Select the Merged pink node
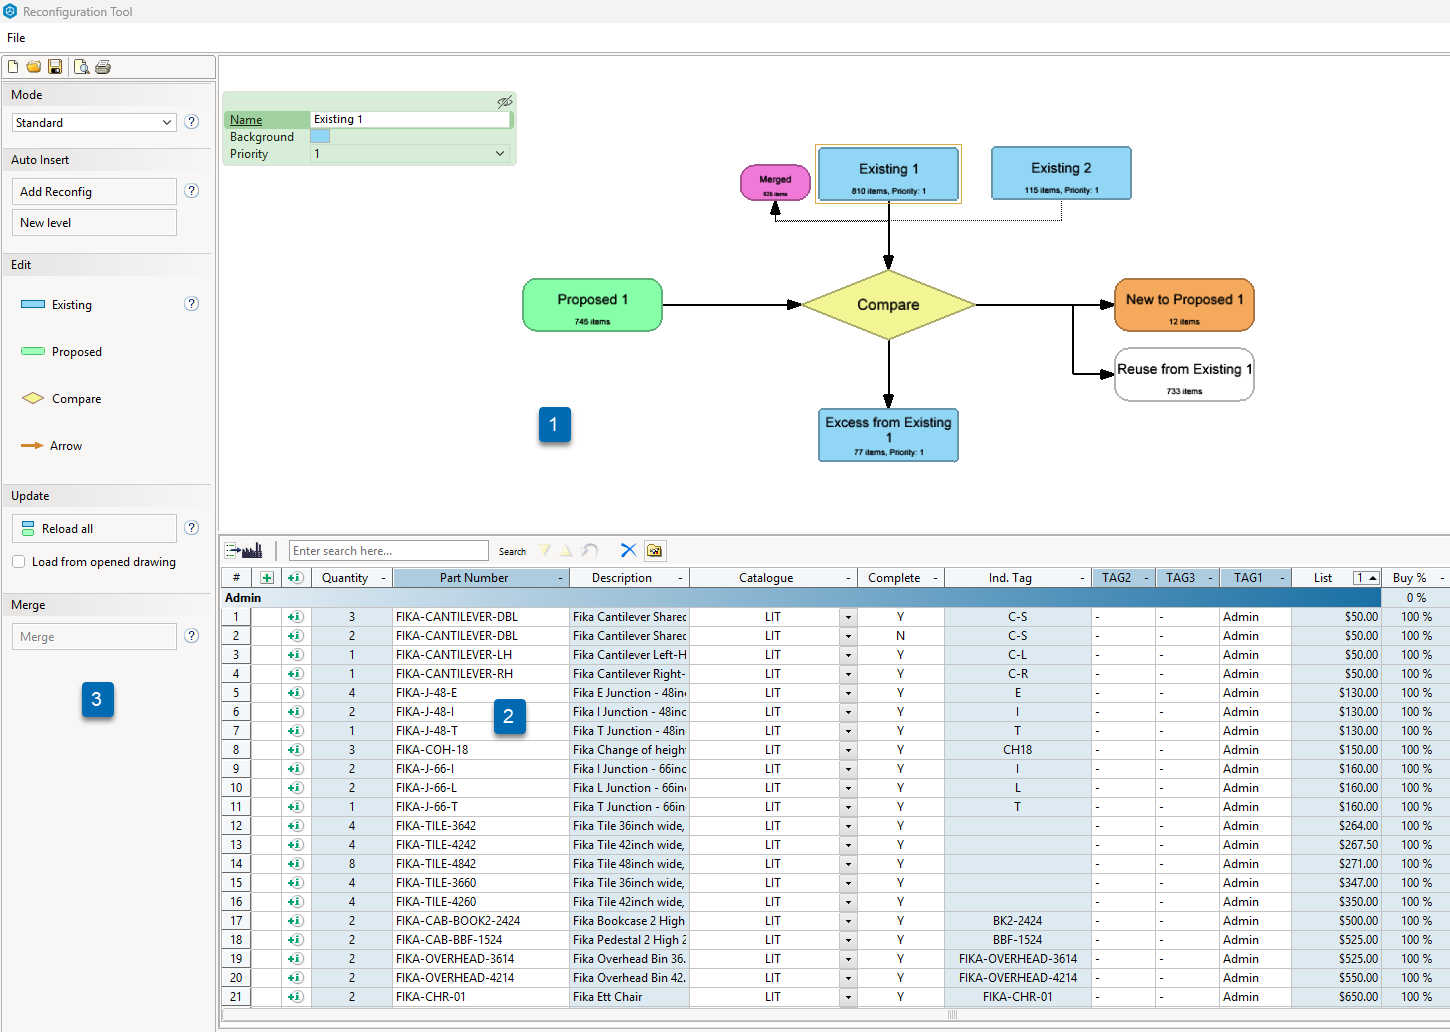 click(x=775, y=183)
